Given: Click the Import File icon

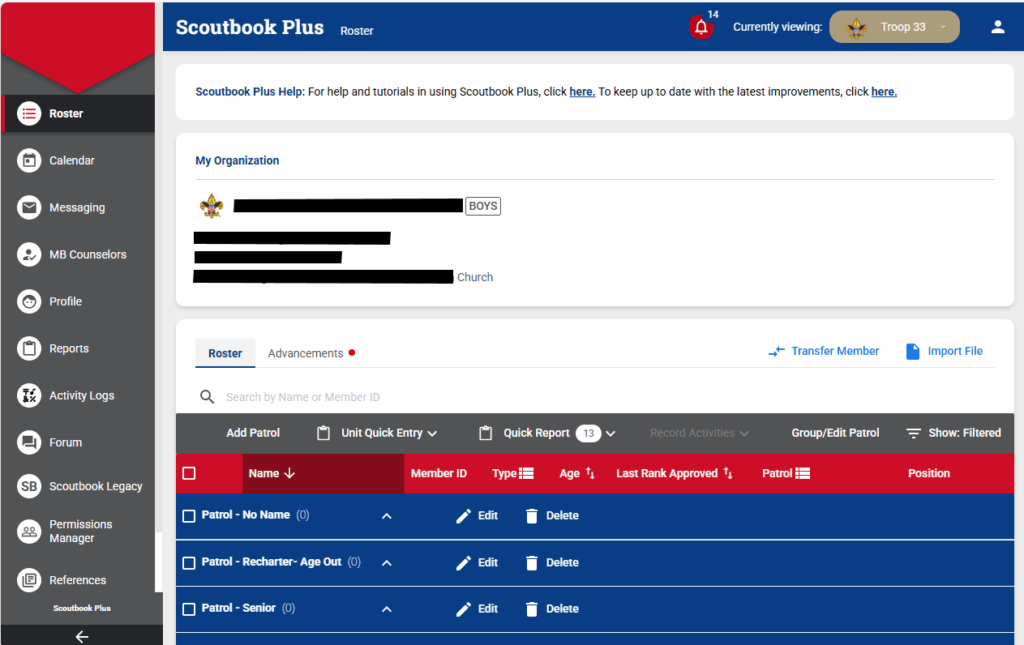Looking at the screenshot, I should coord(912,351).
